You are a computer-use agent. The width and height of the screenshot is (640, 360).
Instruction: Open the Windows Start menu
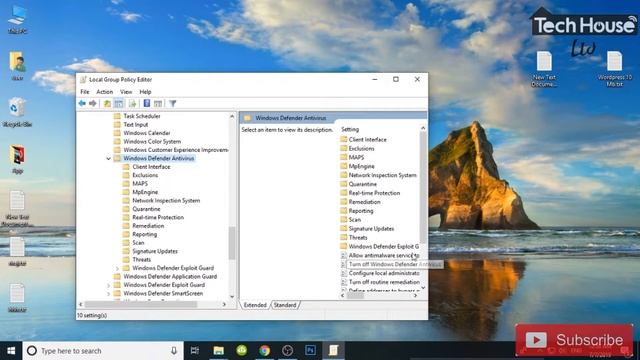click(11, 351)
